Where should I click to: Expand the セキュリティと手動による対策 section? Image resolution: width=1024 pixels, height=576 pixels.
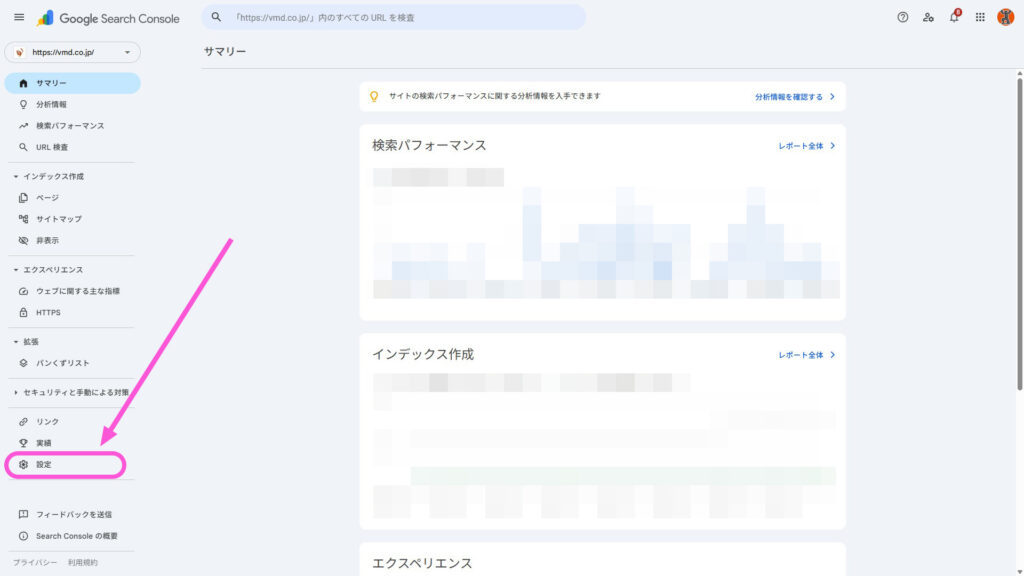[x=72, y=391]
